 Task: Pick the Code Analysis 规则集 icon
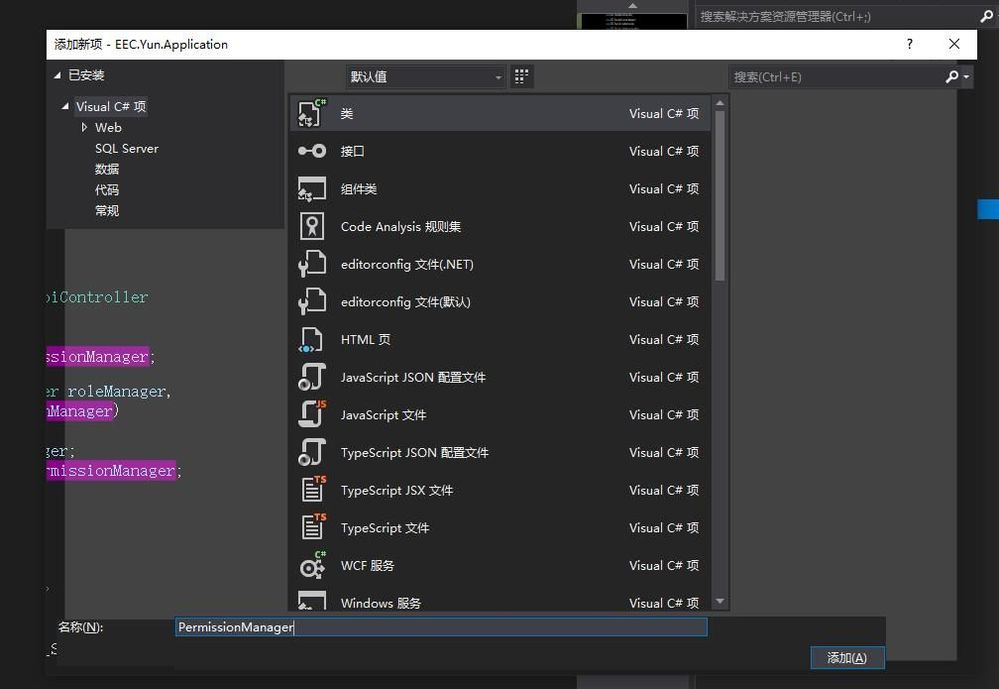312,226
